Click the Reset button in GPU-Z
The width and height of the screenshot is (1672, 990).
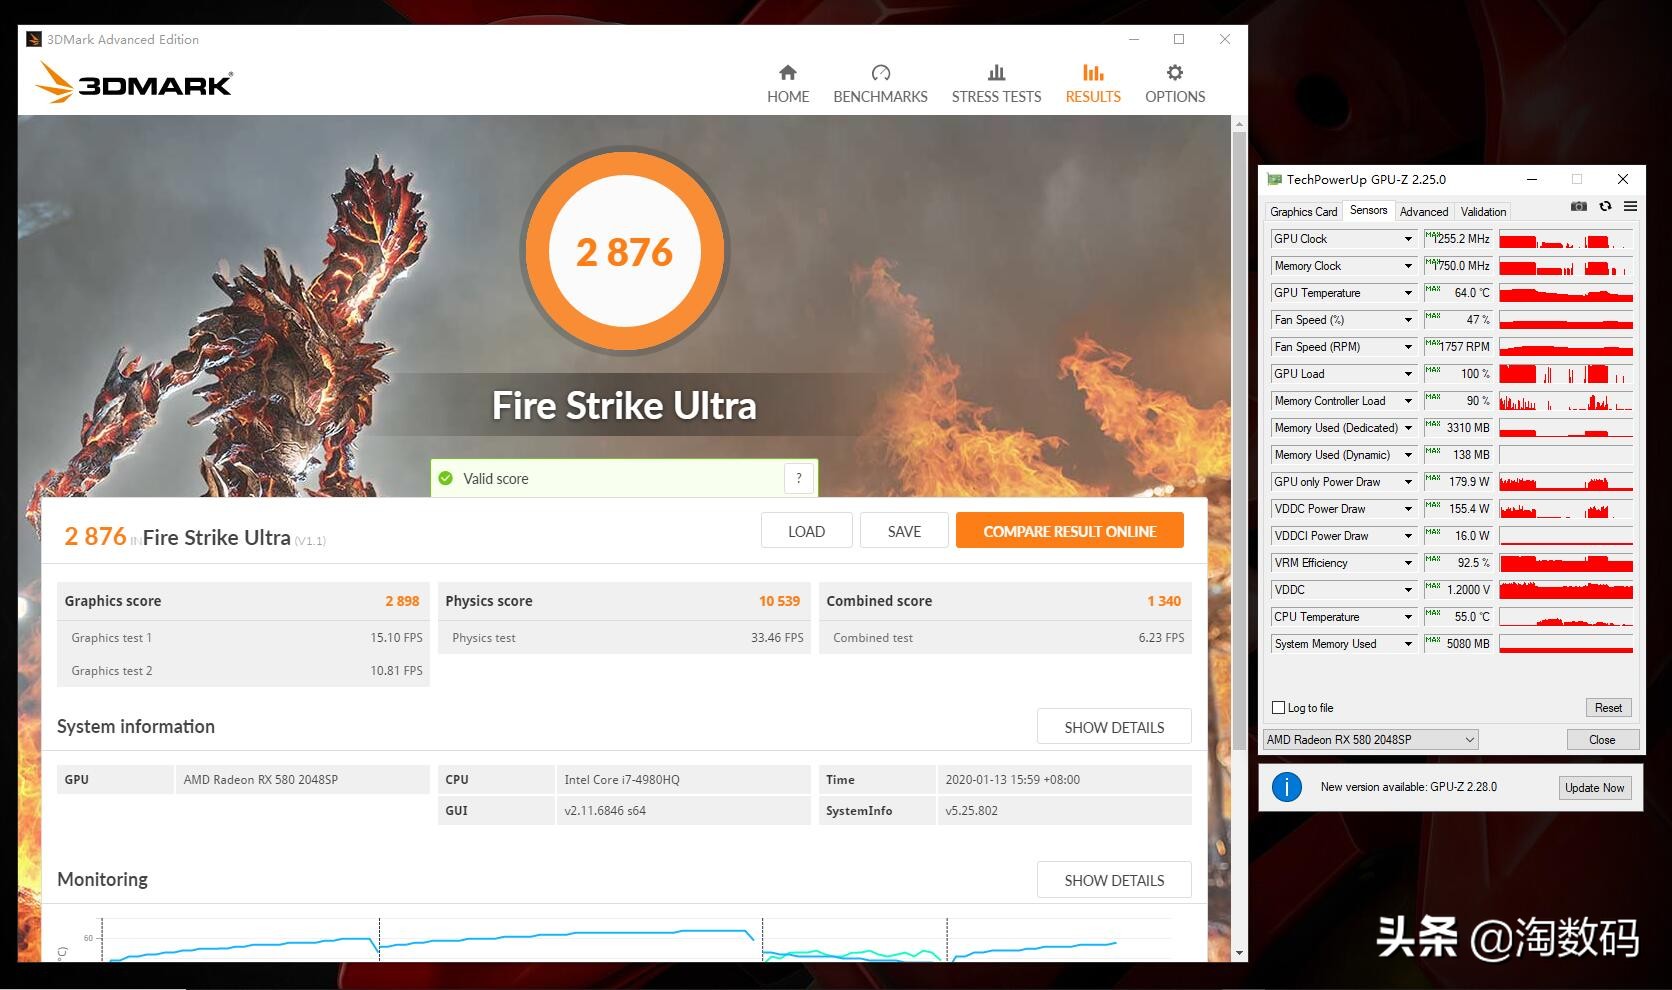coord(1608,708)
